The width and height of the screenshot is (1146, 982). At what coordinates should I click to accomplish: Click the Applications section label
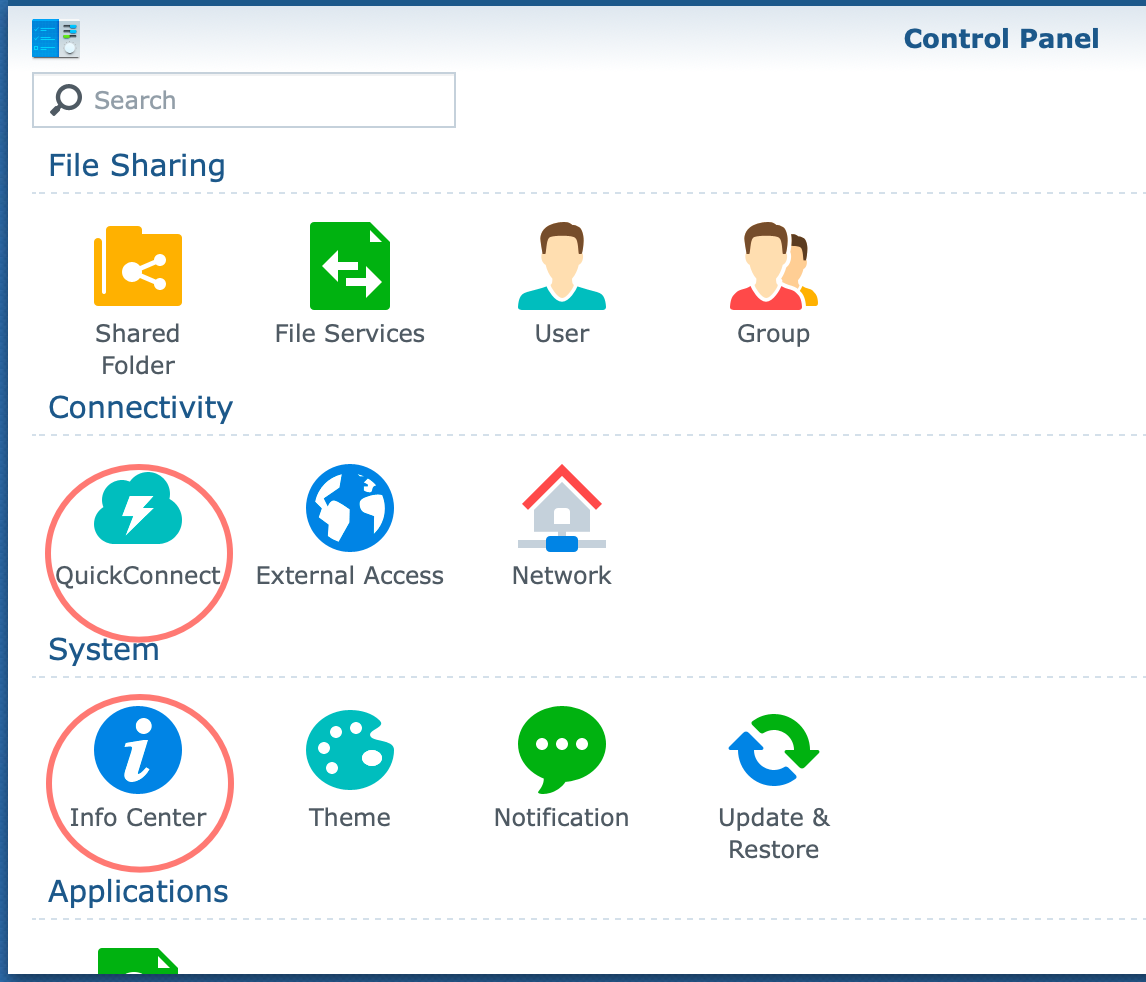[x=137, y=891]
